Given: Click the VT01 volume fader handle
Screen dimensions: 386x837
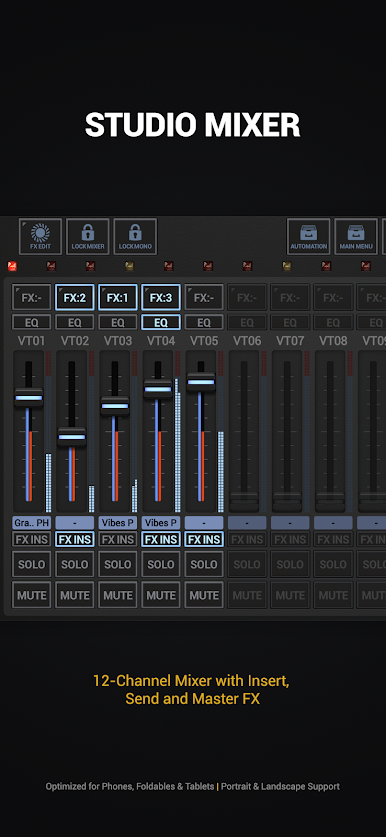Looking at the screenshot, I should tap(28, 398).
